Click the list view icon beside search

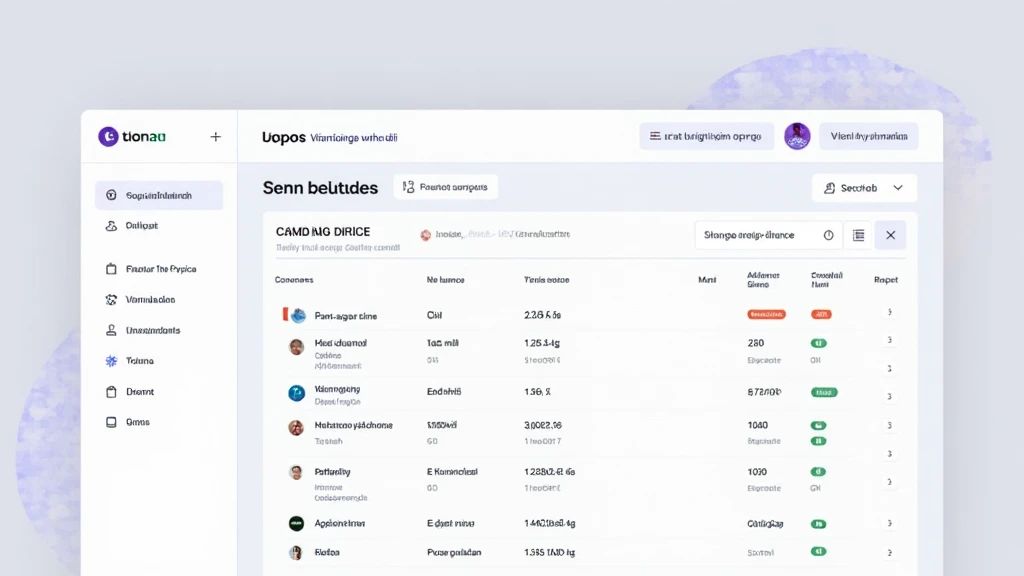(x=858, y=235)
